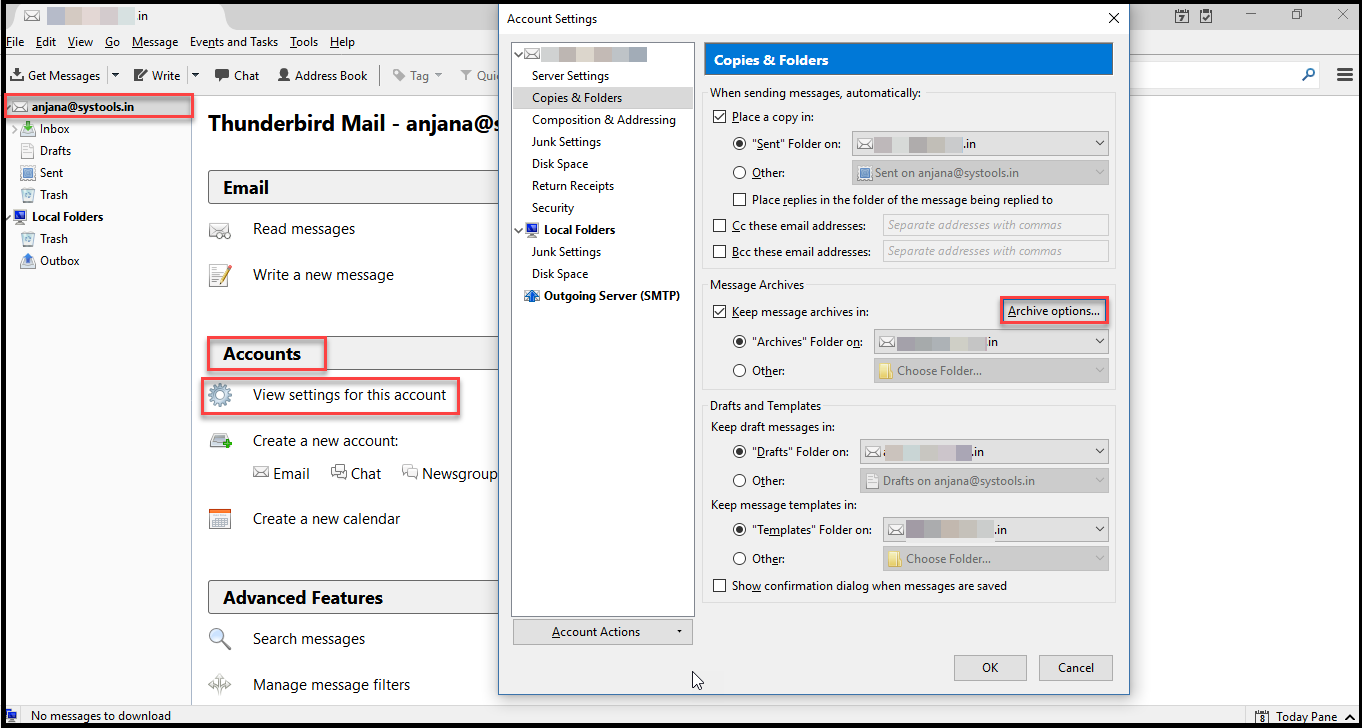Screen dimensions: 1362x728
Task: Open the Address Book
Action: 322,76
